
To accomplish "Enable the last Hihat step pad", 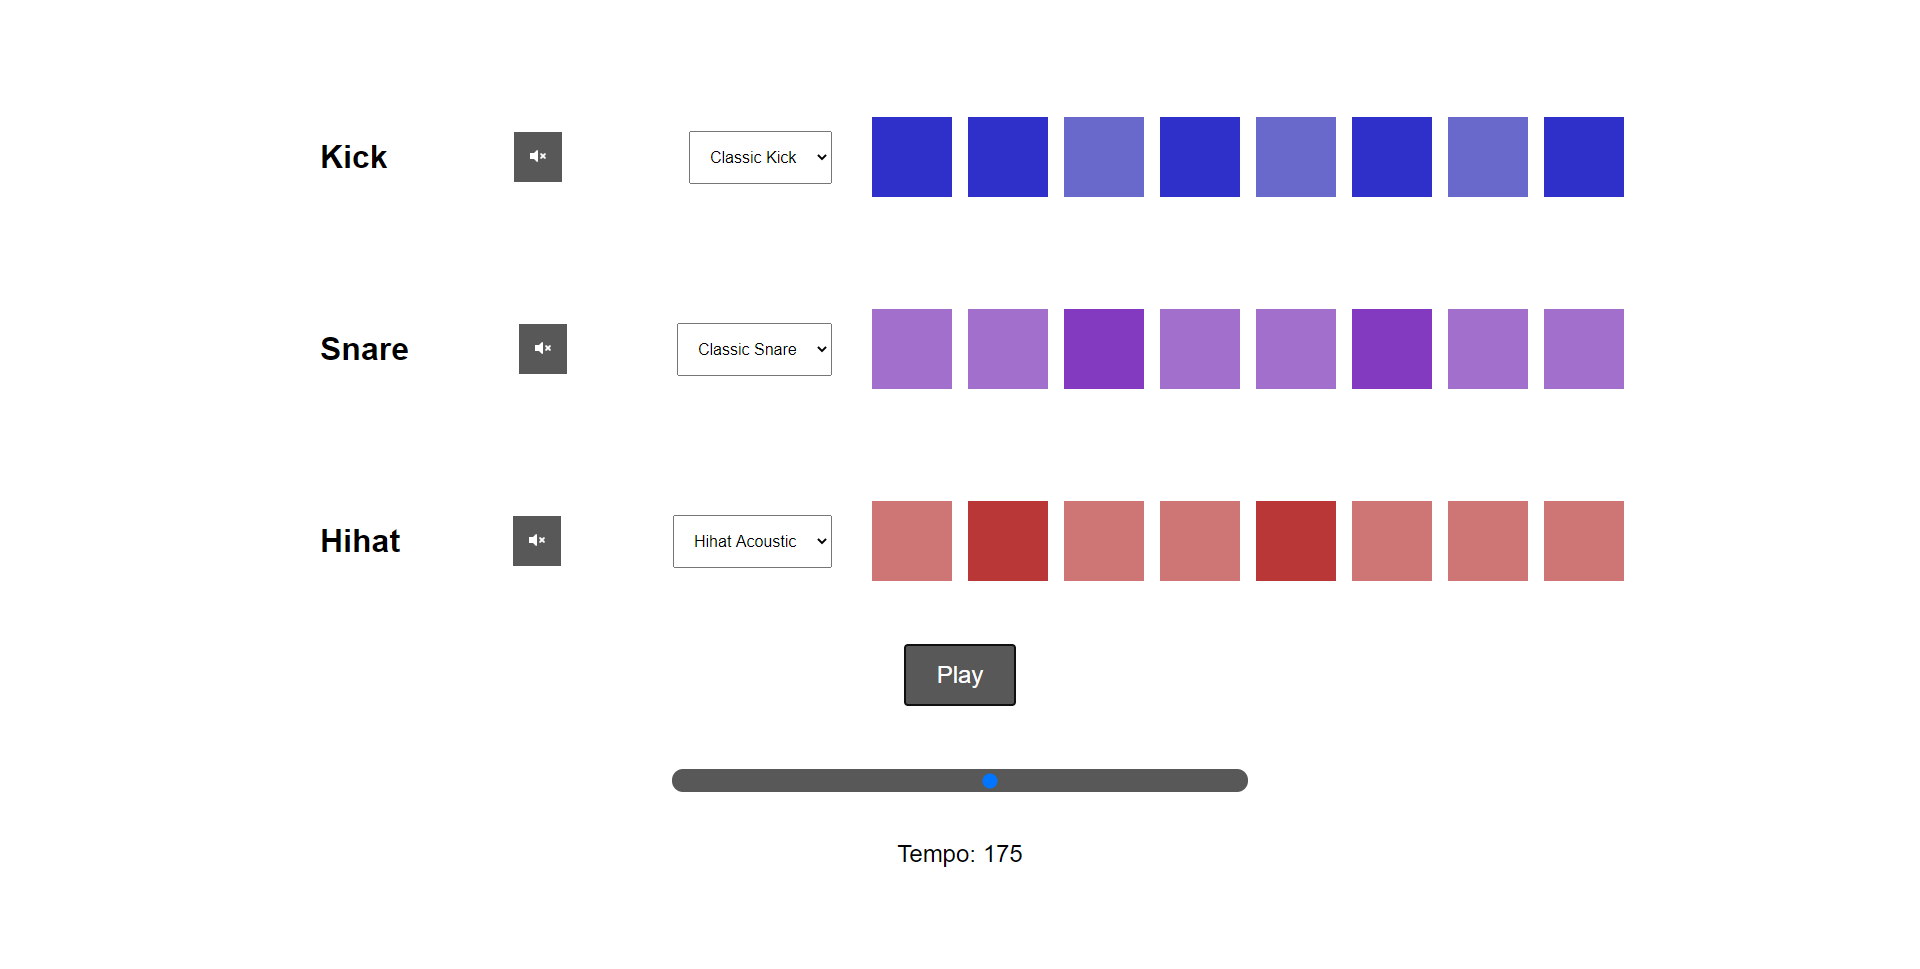I will click(1584, 541).
